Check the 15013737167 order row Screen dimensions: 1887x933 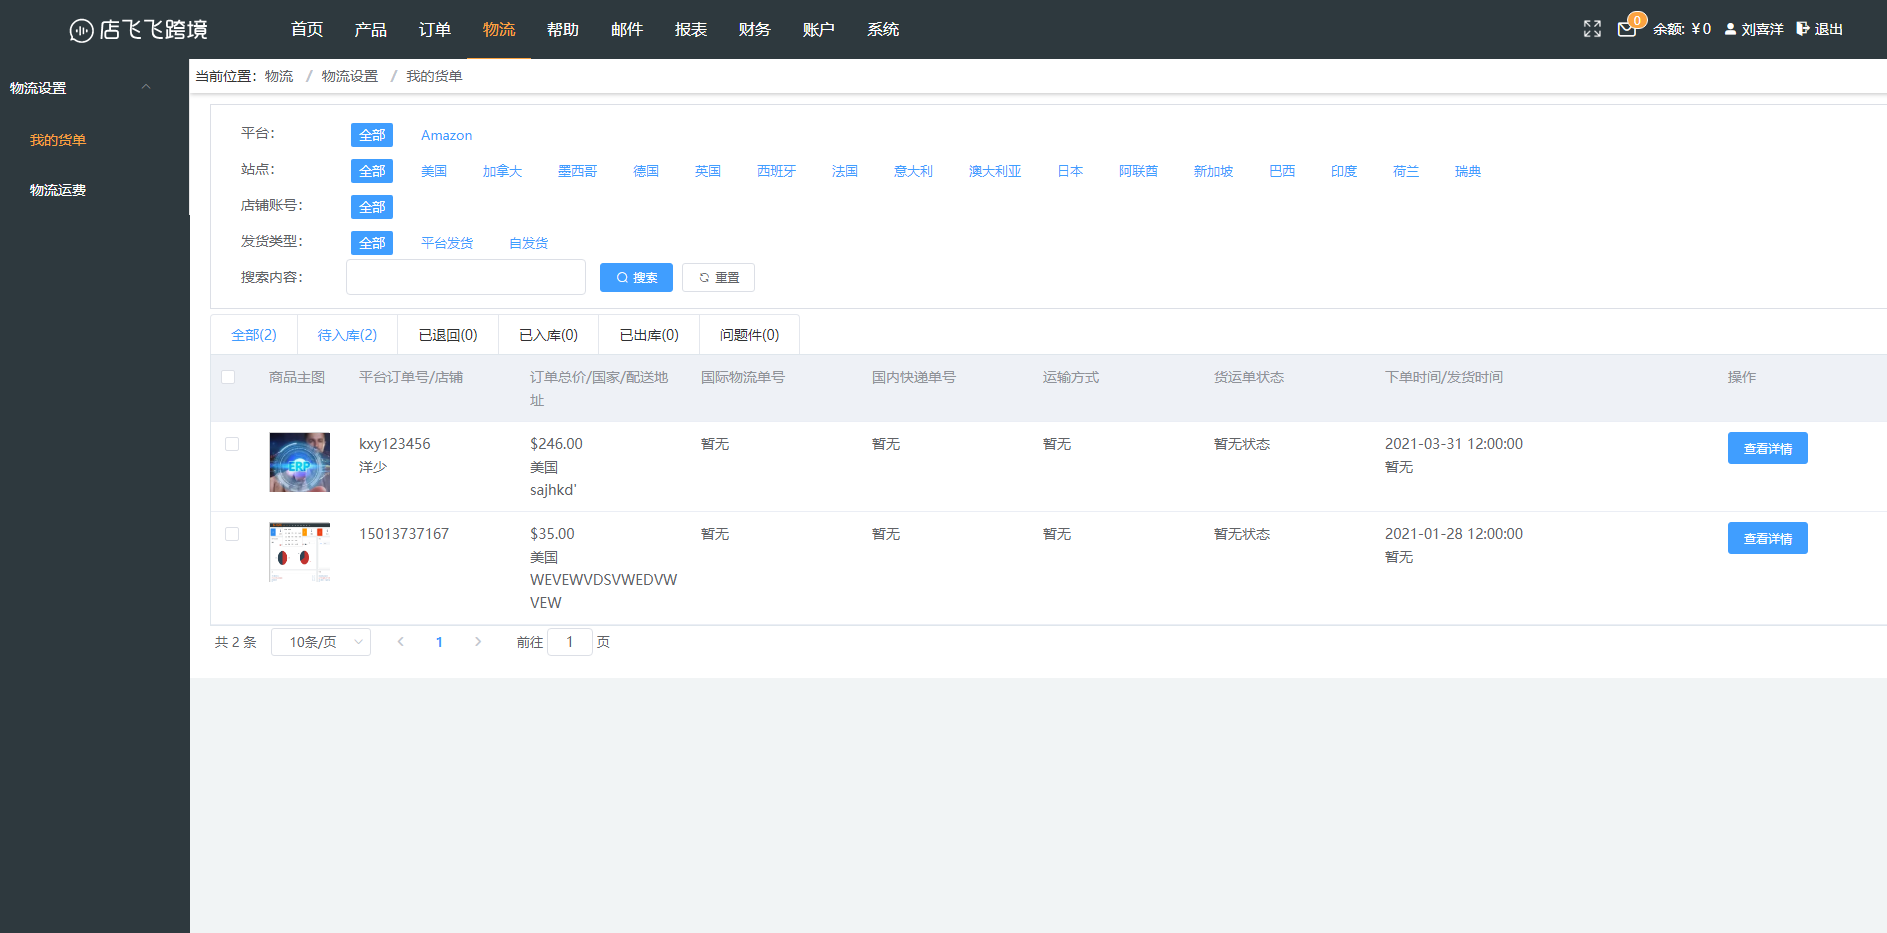click(x=232, y=534)
